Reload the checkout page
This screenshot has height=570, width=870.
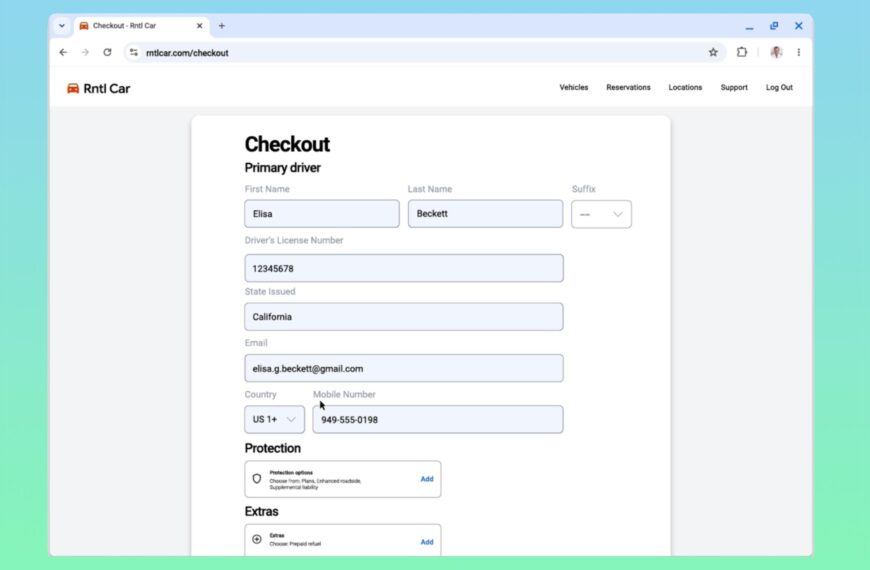click(x=107, y=52)
